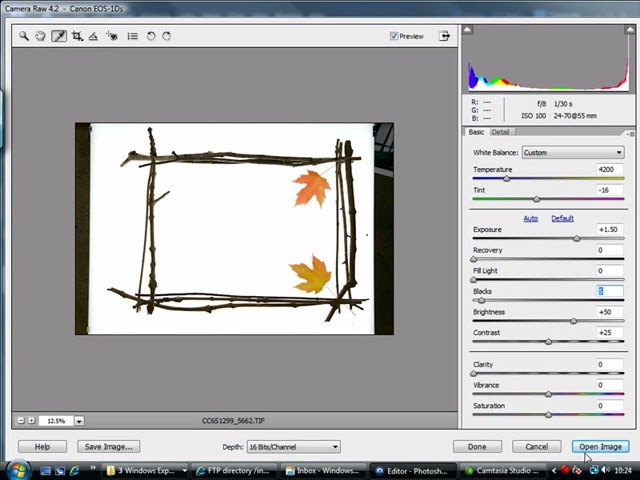Select the Straighten tool
The image size is (640, 480).
click(x=93, y=36)
